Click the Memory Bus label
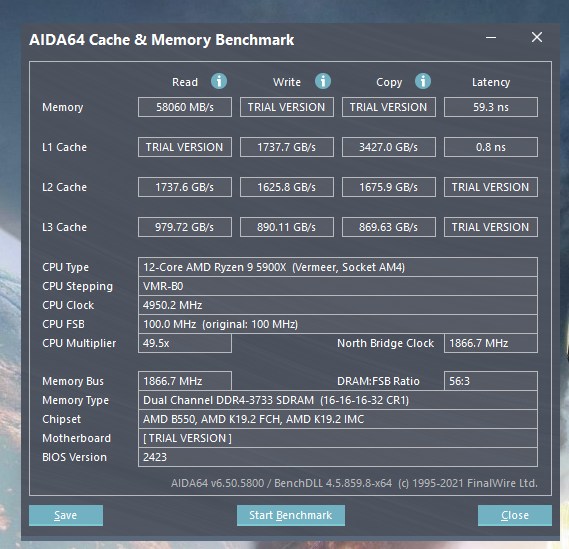Image resolution: width=569 pixels, height=549 pixels. pos(73,381)
